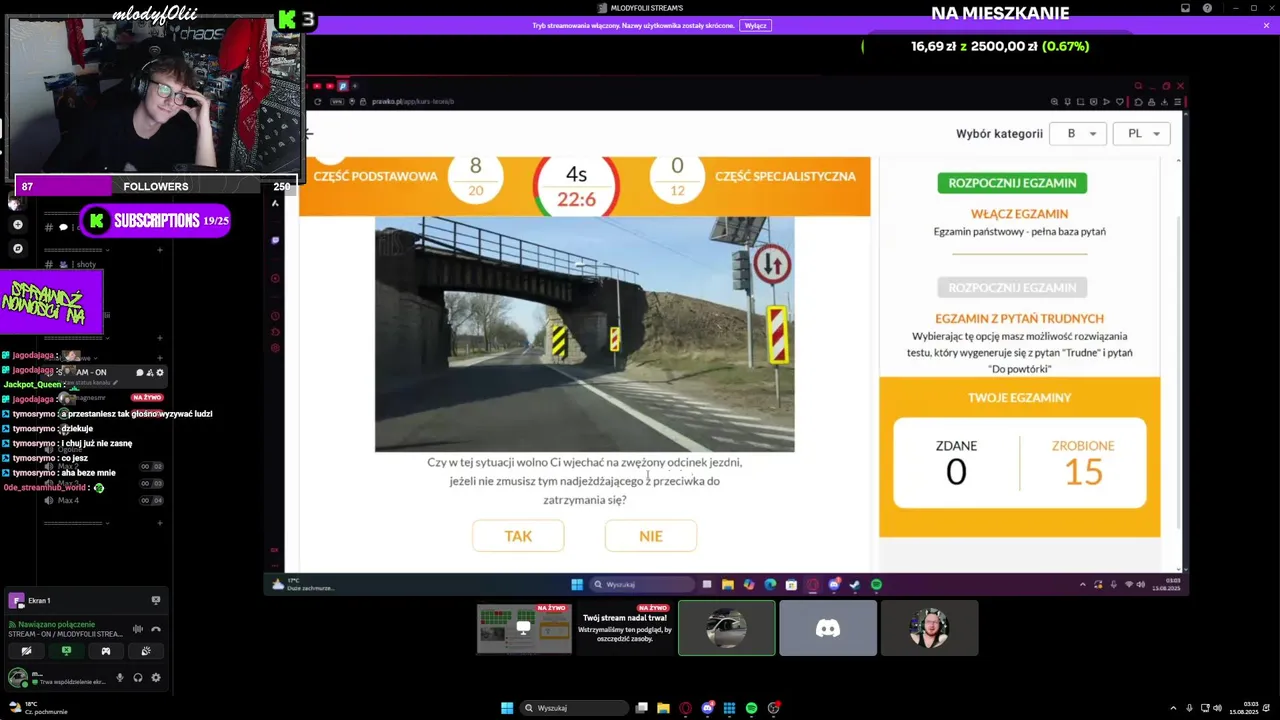Image resolution: width=1280 pixels, height=720 pixels.
Task: Open Edge on the streamed inner taskbar
Action: click(x=770, y=584)
